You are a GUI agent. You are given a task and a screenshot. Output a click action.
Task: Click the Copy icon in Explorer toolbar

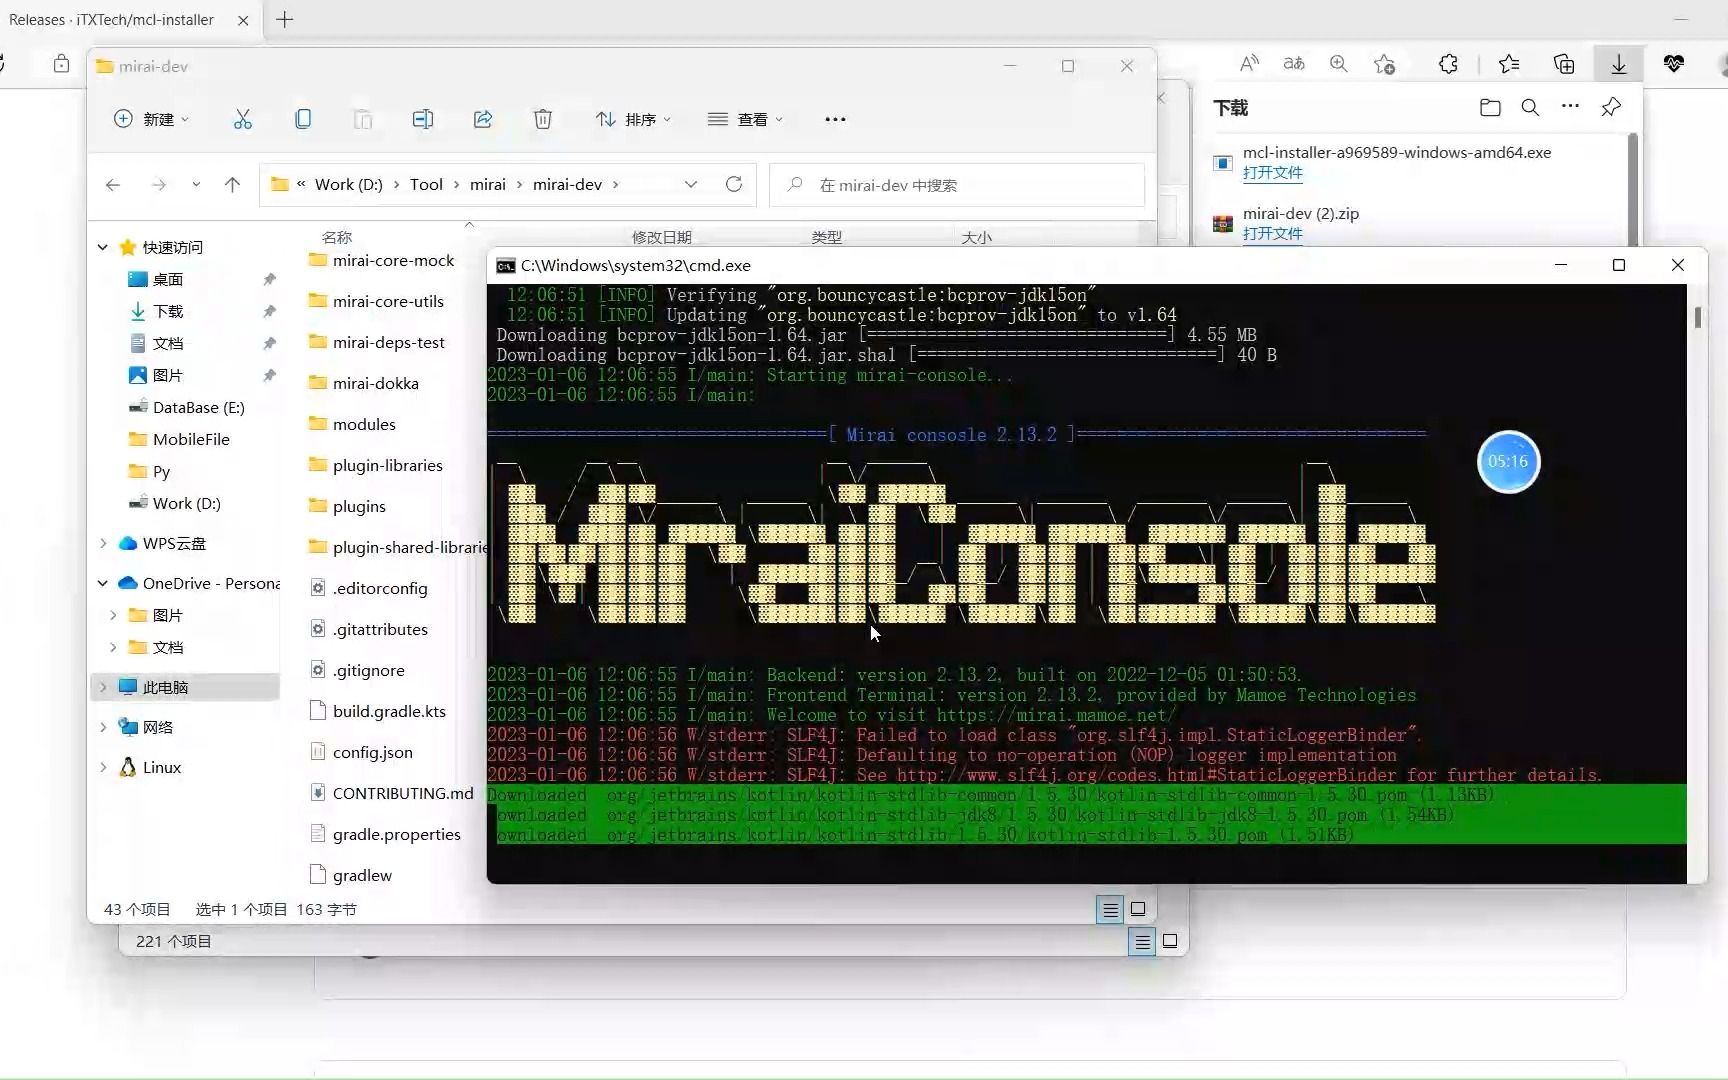coord(303,119)
